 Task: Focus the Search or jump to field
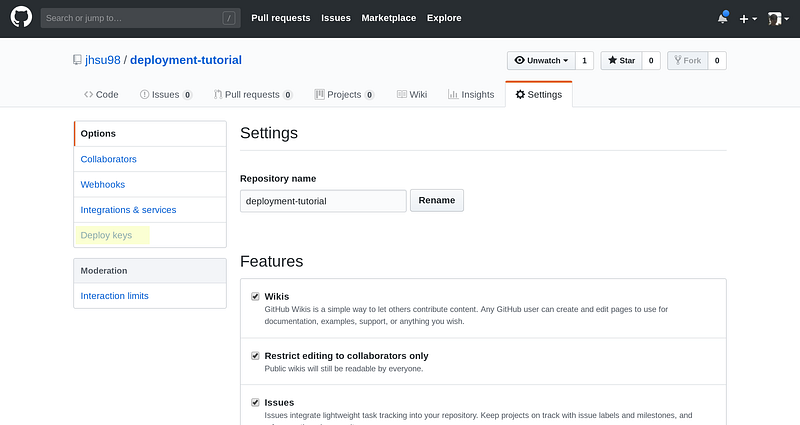coord(140,18)
